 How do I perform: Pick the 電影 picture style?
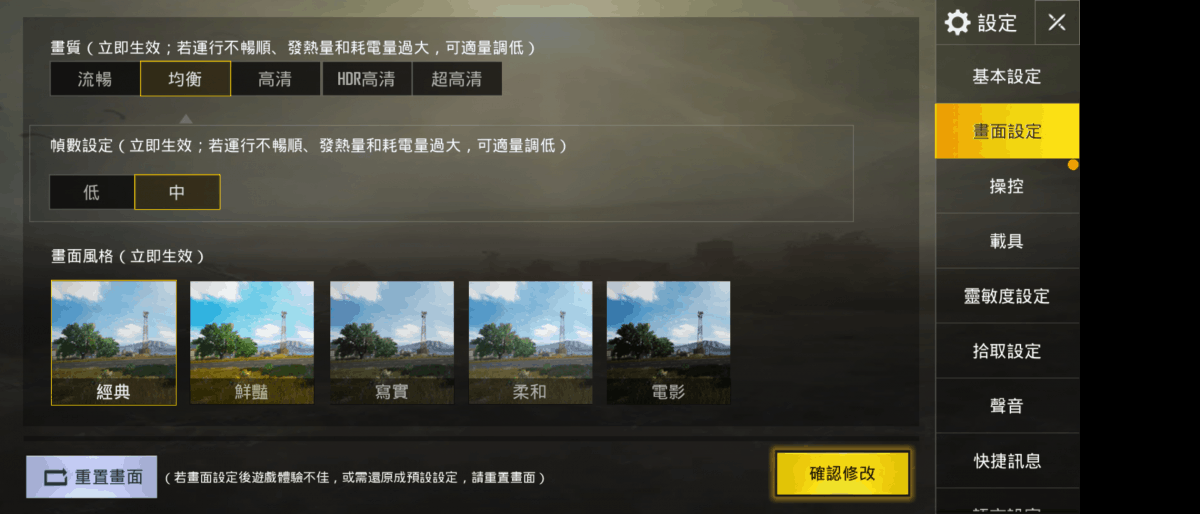tap(668, 343)
